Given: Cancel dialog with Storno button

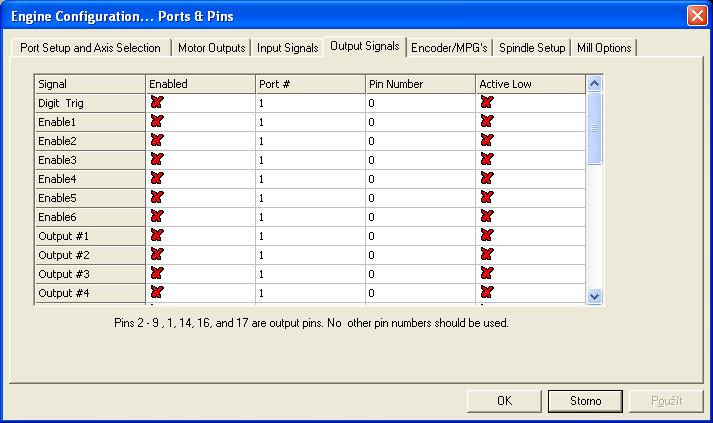Looking at the screenshot, I should click(x=585, y=400).
